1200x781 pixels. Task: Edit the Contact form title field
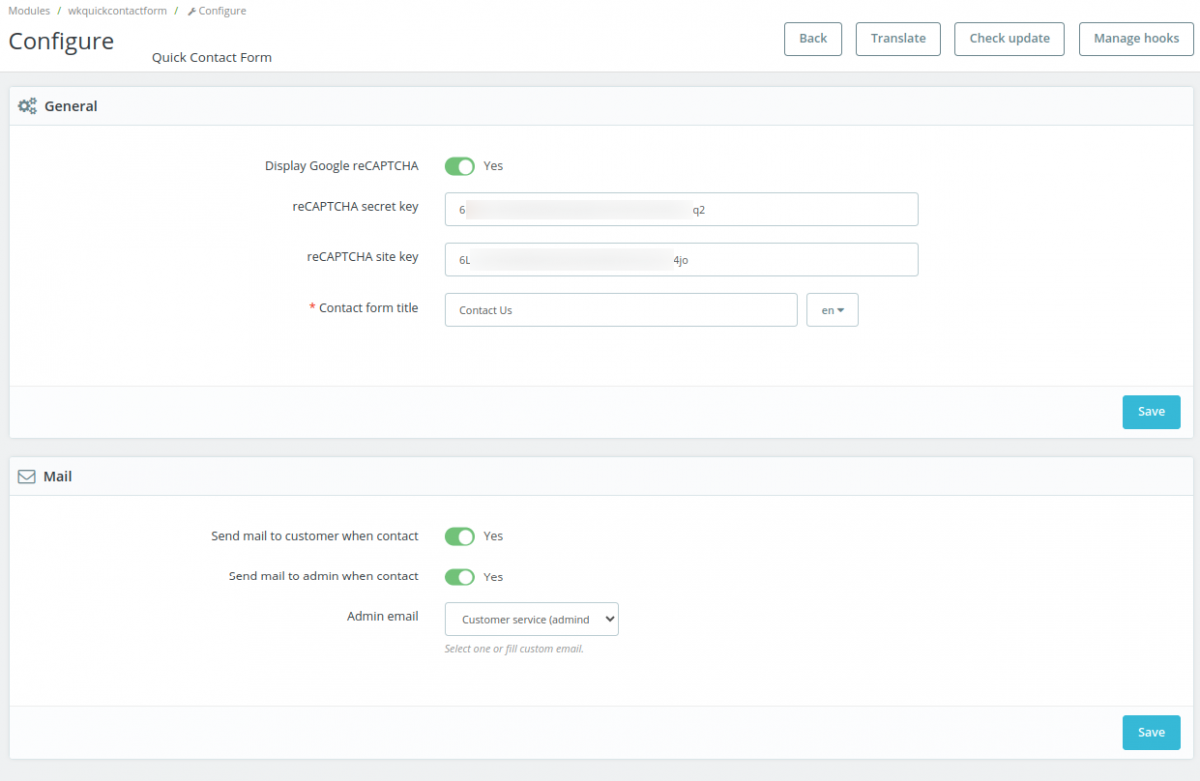(620, 310)
